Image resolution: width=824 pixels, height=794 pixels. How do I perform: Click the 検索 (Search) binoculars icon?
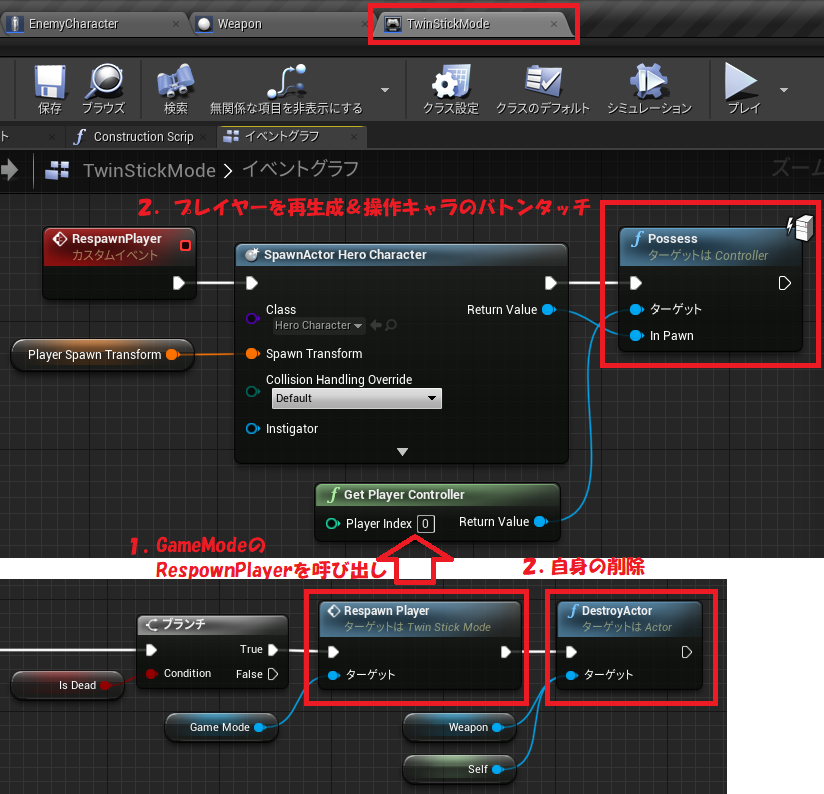176,81
